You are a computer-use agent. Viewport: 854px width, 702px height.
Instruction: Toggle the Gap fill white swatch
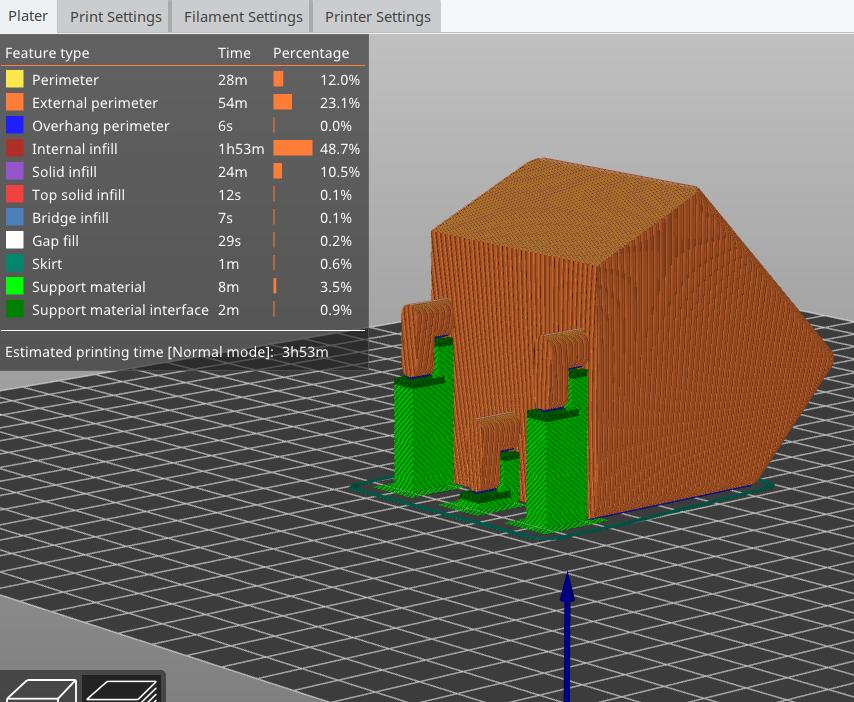15,240
